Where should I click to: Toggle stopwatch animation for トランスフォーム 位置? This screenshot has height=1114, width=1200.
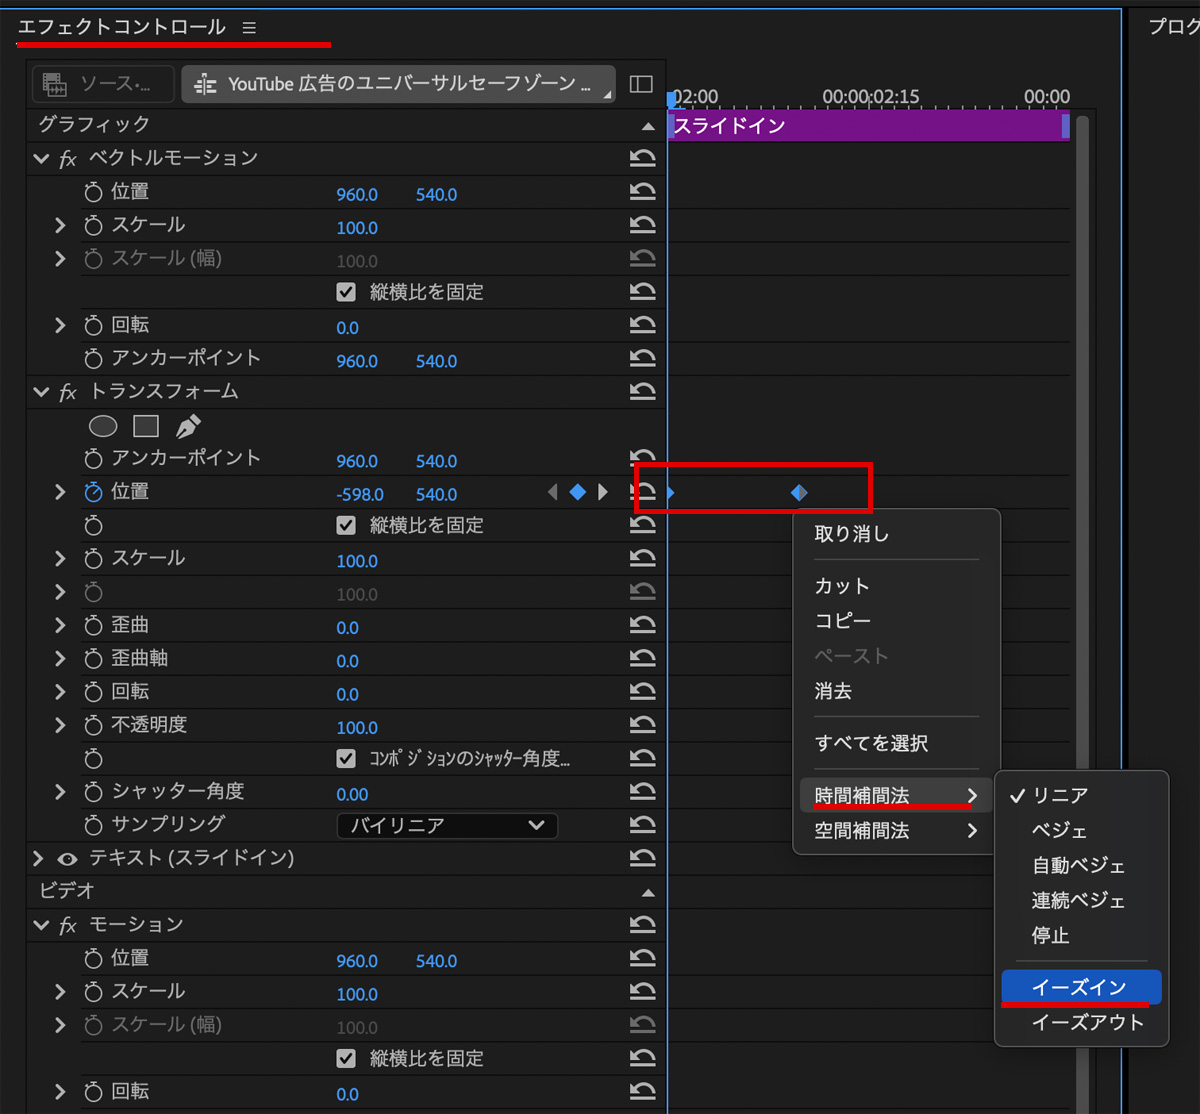pos(94,492)
